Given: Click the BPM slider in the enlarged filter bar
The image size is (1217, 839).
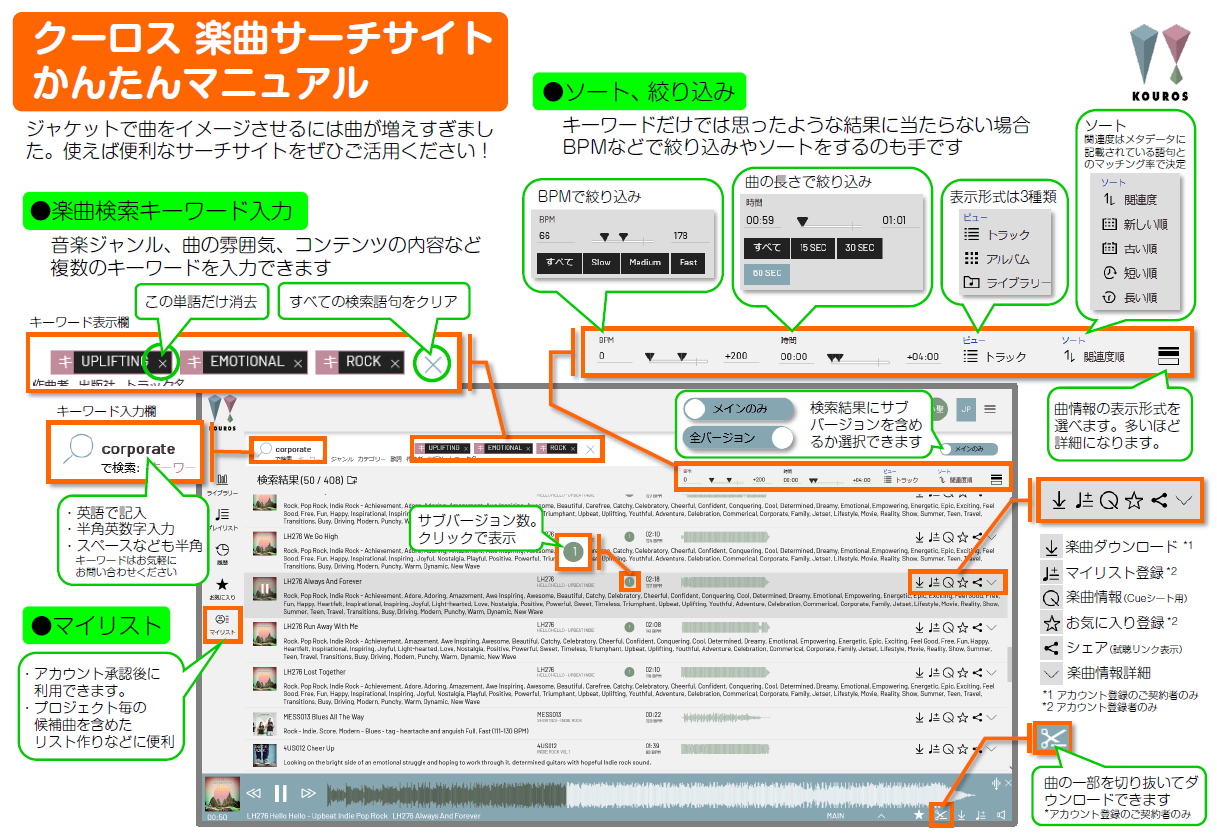Looking at the screenshot, I should (x=677, y=357).
